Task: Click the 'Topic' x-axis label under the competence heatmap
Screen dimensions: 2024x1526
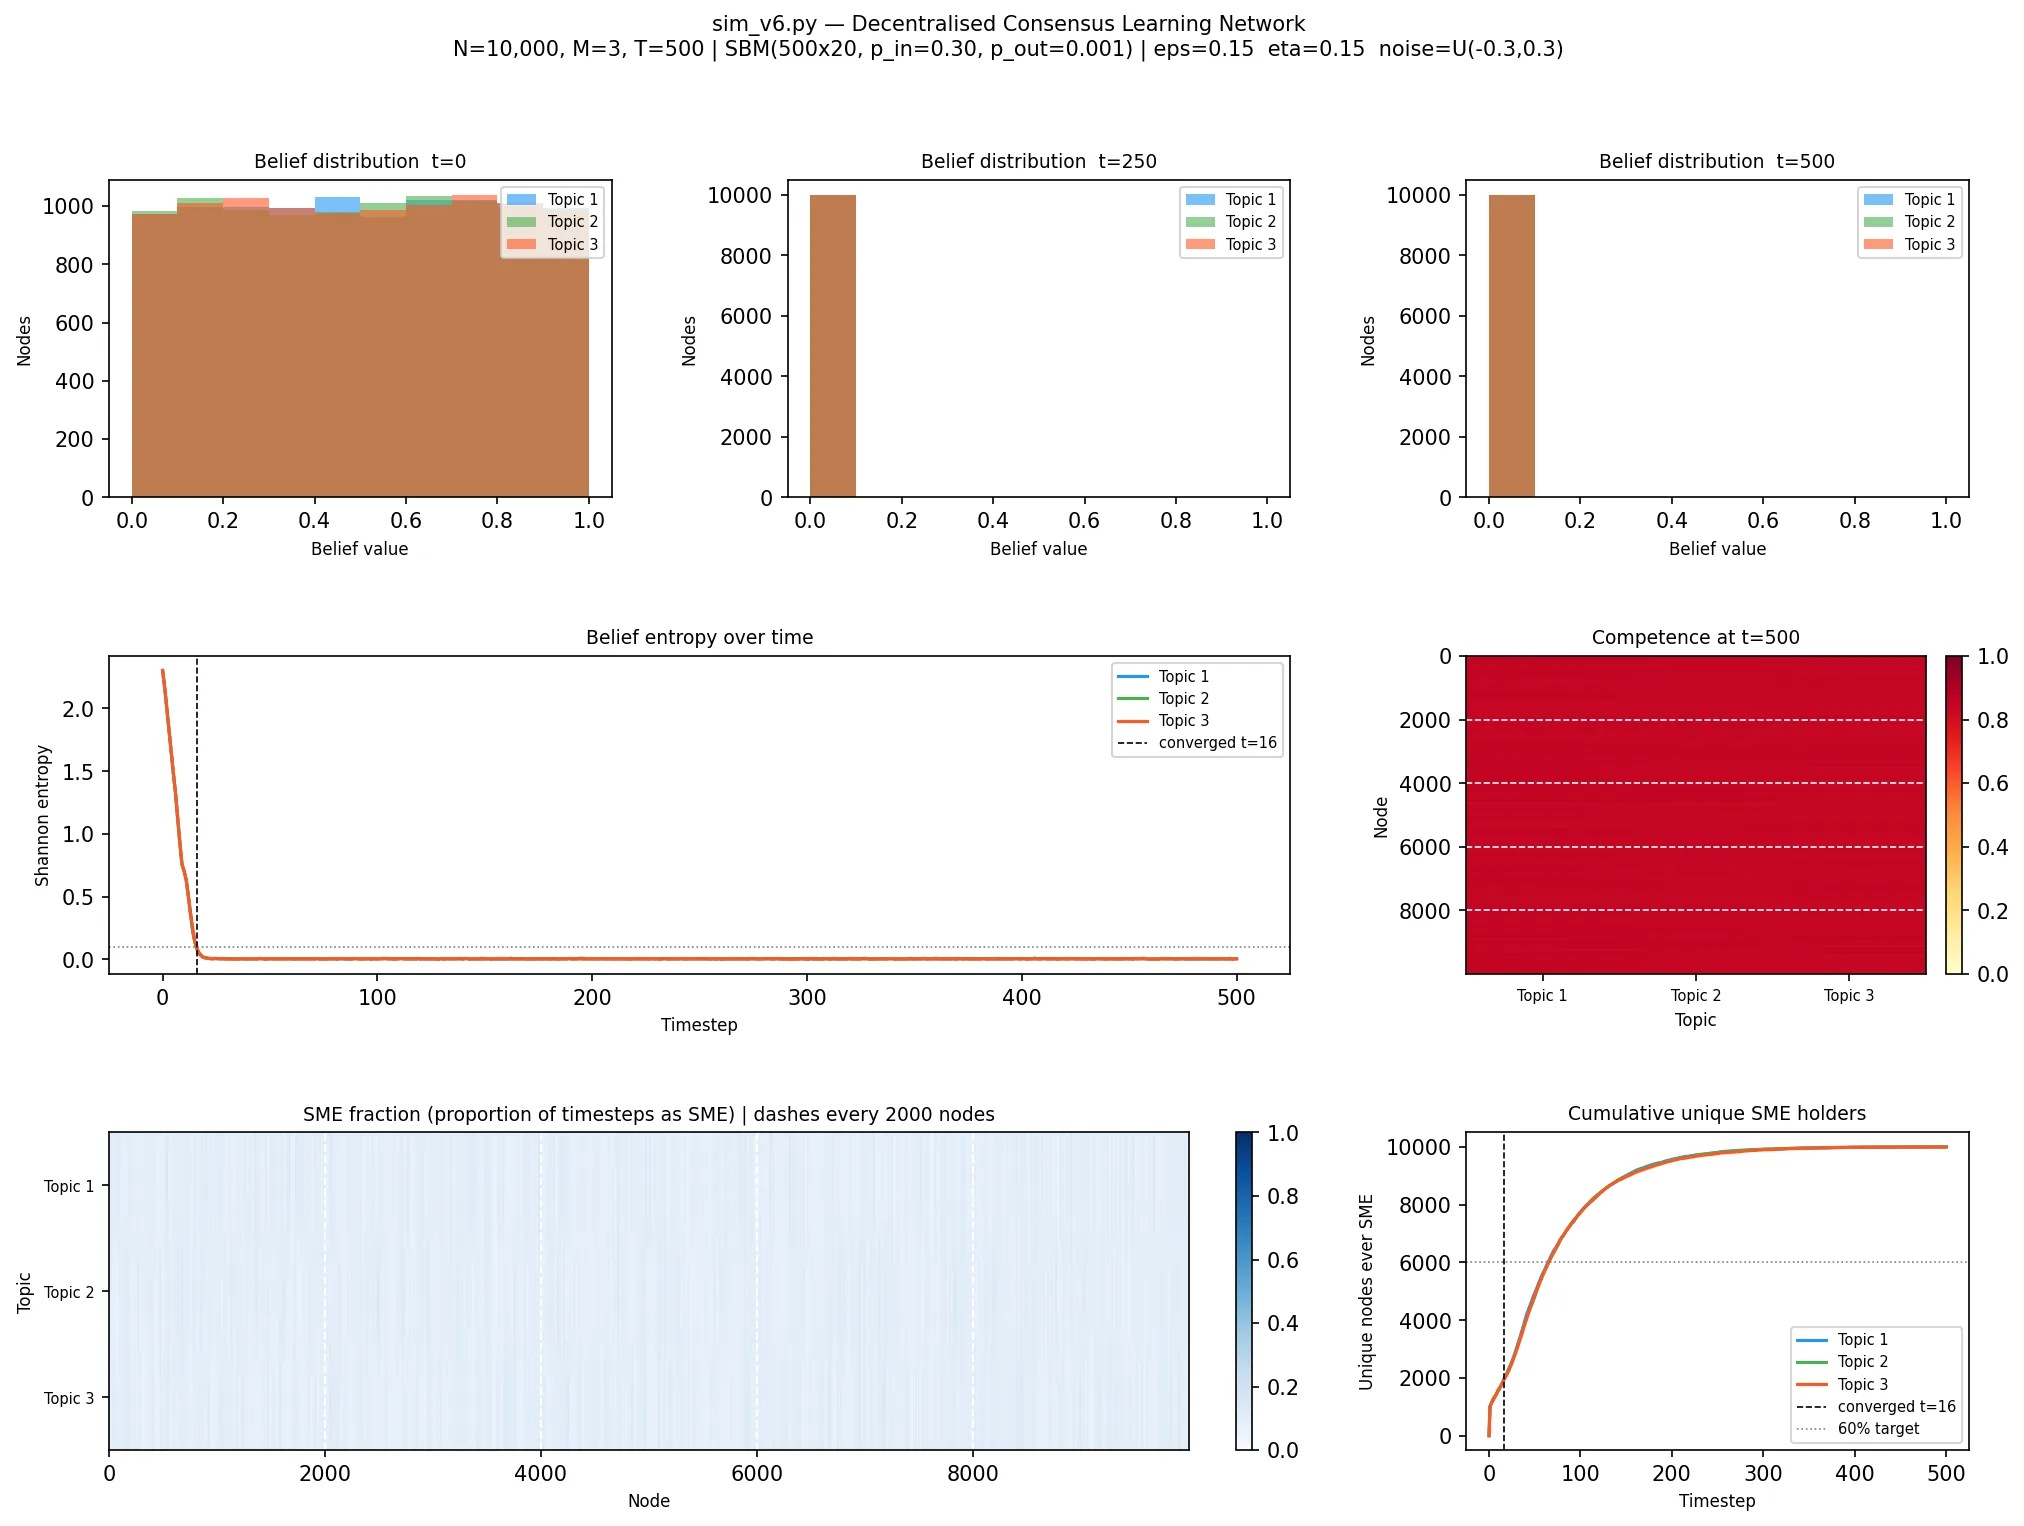Action: [x=1695, y=1020]
